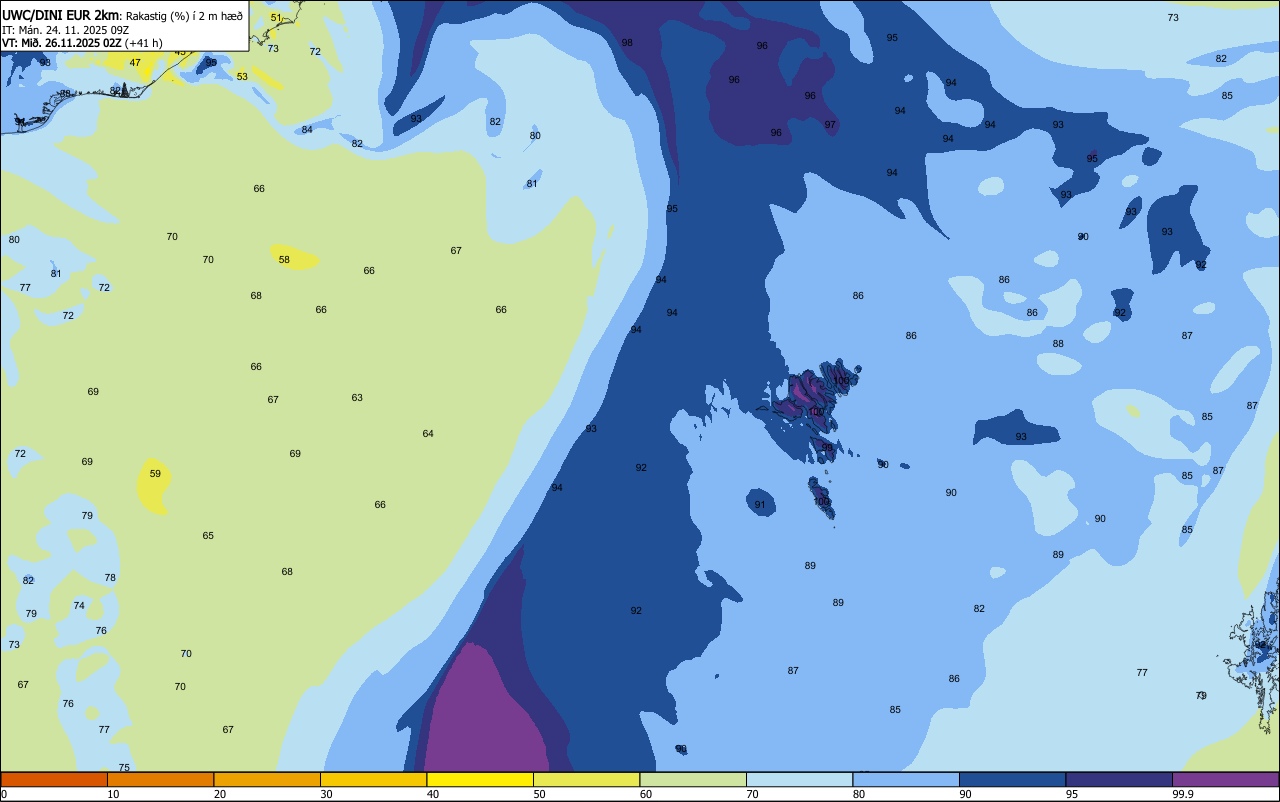Click the humidity value '64' on the map
The image size is (1280, 802).
tap(428, 433)
